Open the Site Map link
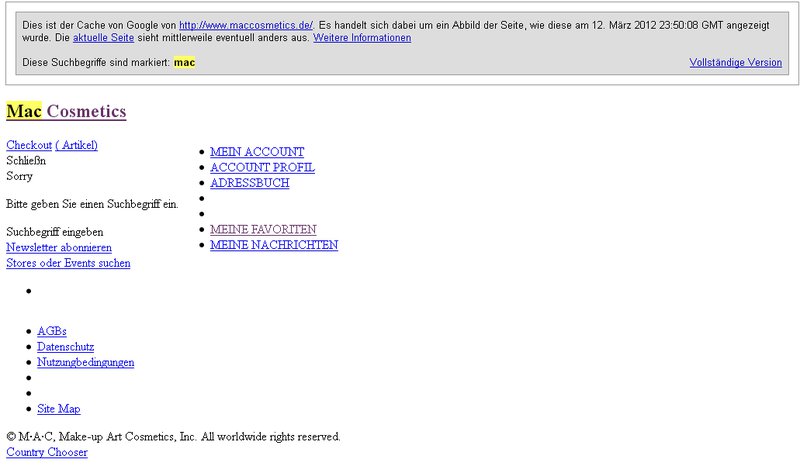800x473 pixels. [58, 409]
